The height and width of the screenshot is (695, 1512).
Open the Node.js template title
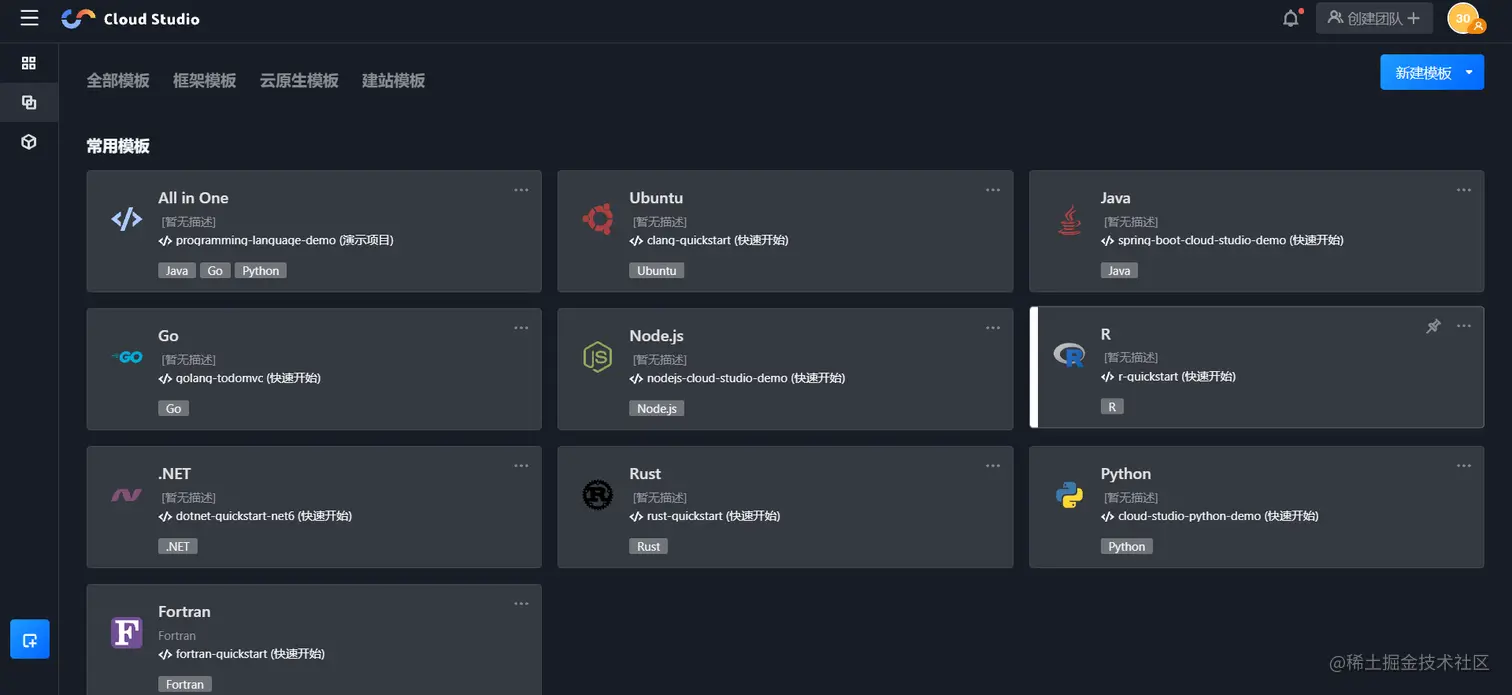(656, 336)
